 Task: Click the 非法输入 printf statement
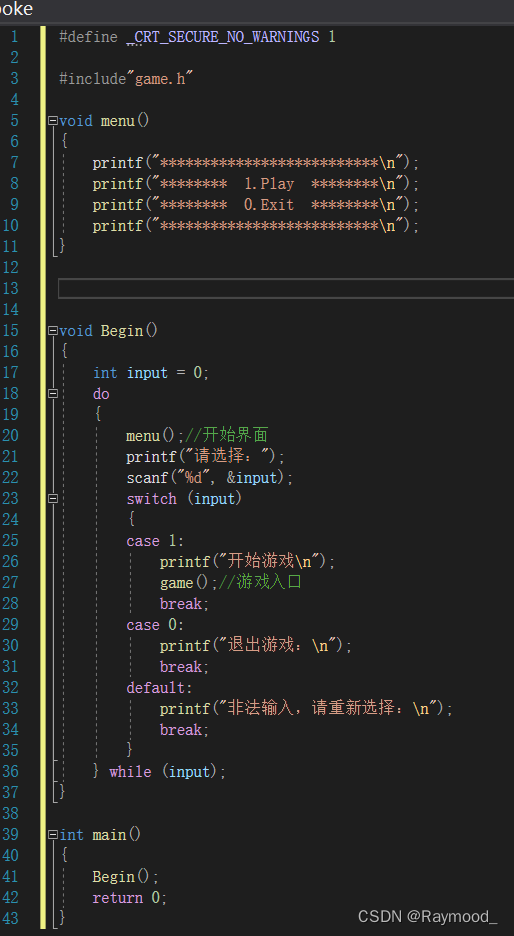(x=306, y=709)
